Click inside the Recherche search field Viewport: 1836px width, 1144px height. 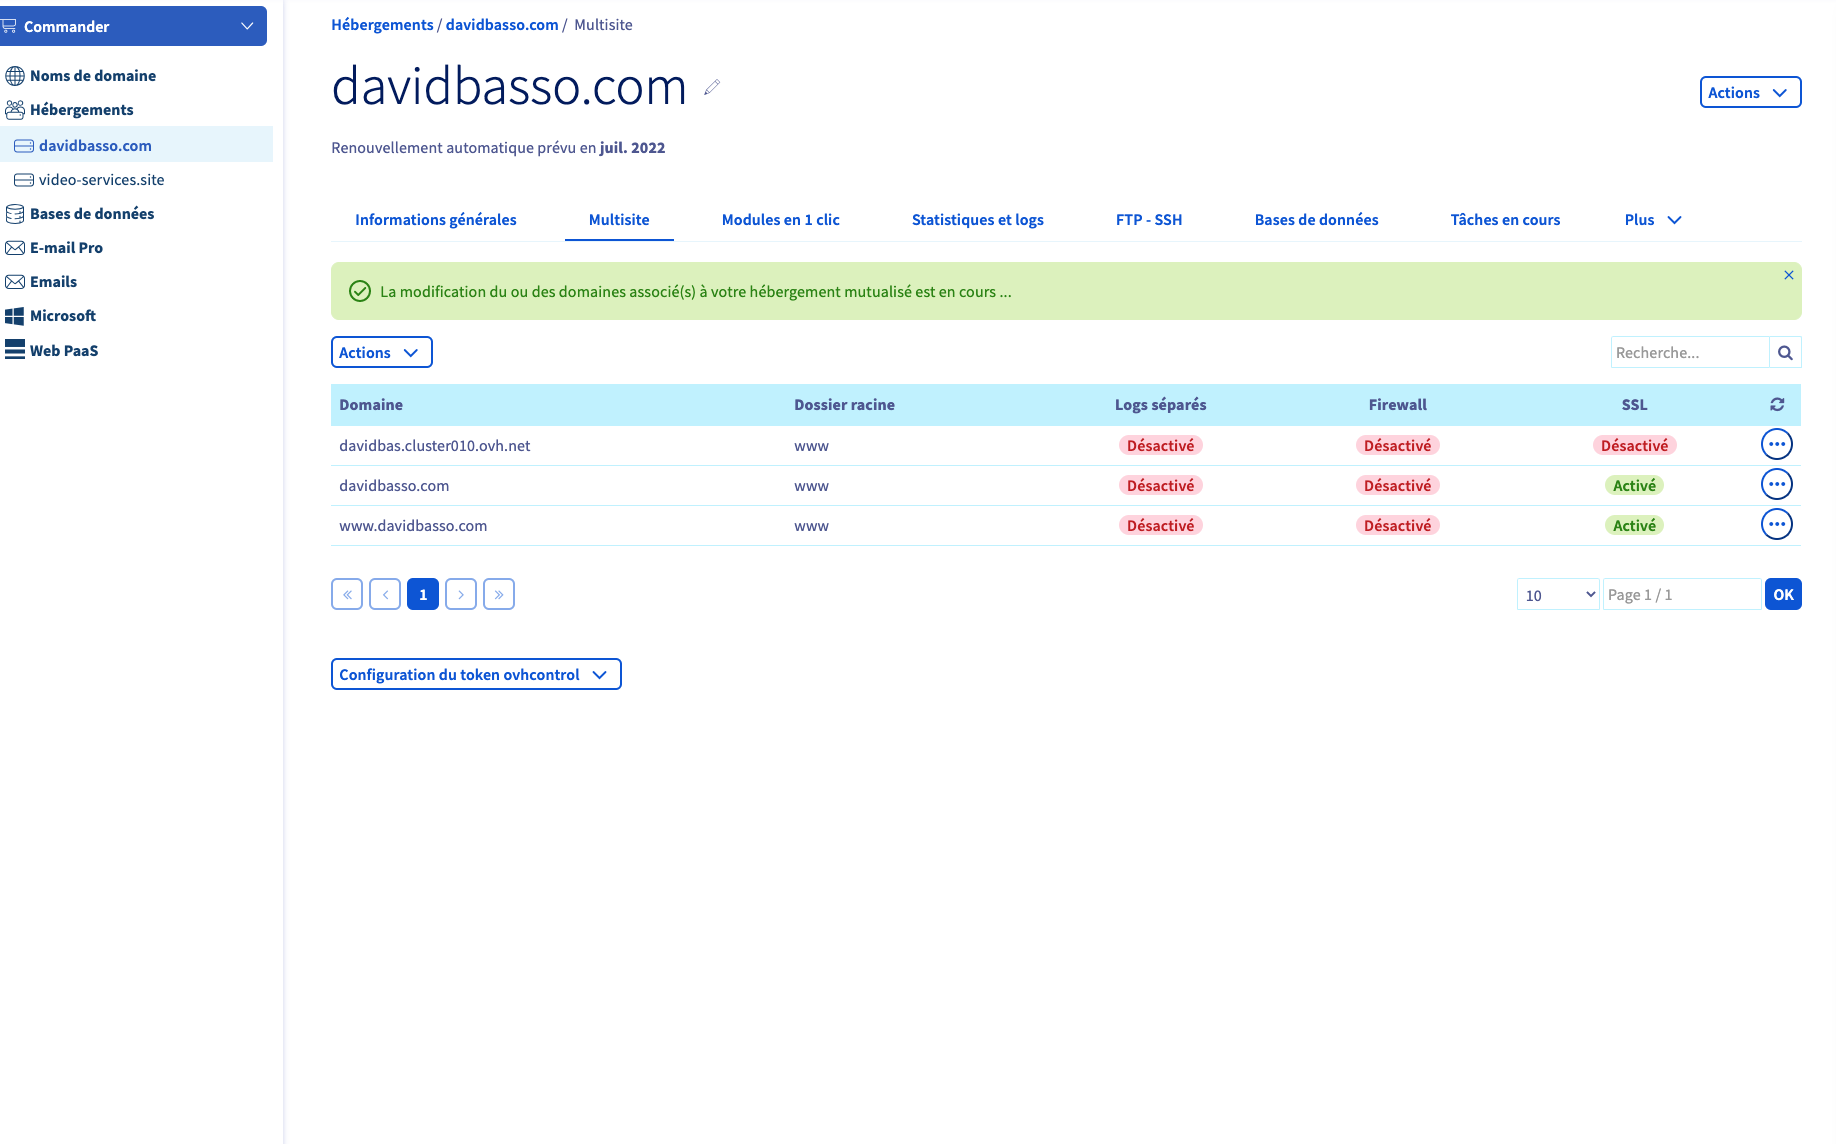[x=1689, y=353]
